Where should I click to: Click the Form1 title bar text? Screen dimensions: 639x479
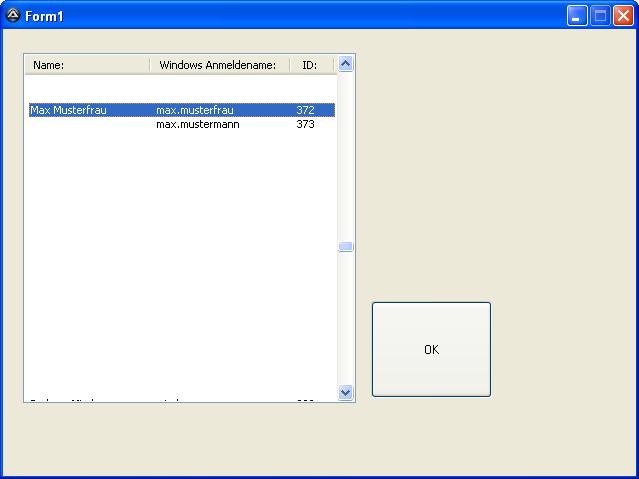coord(44,17)
